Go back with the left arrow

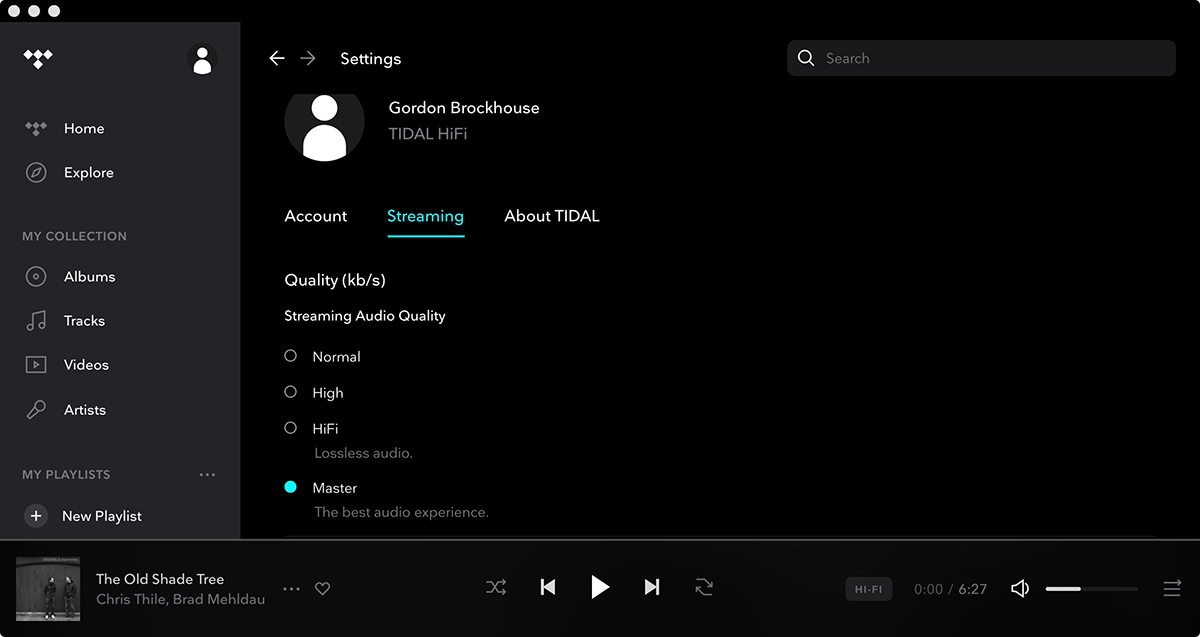(277, 59)
